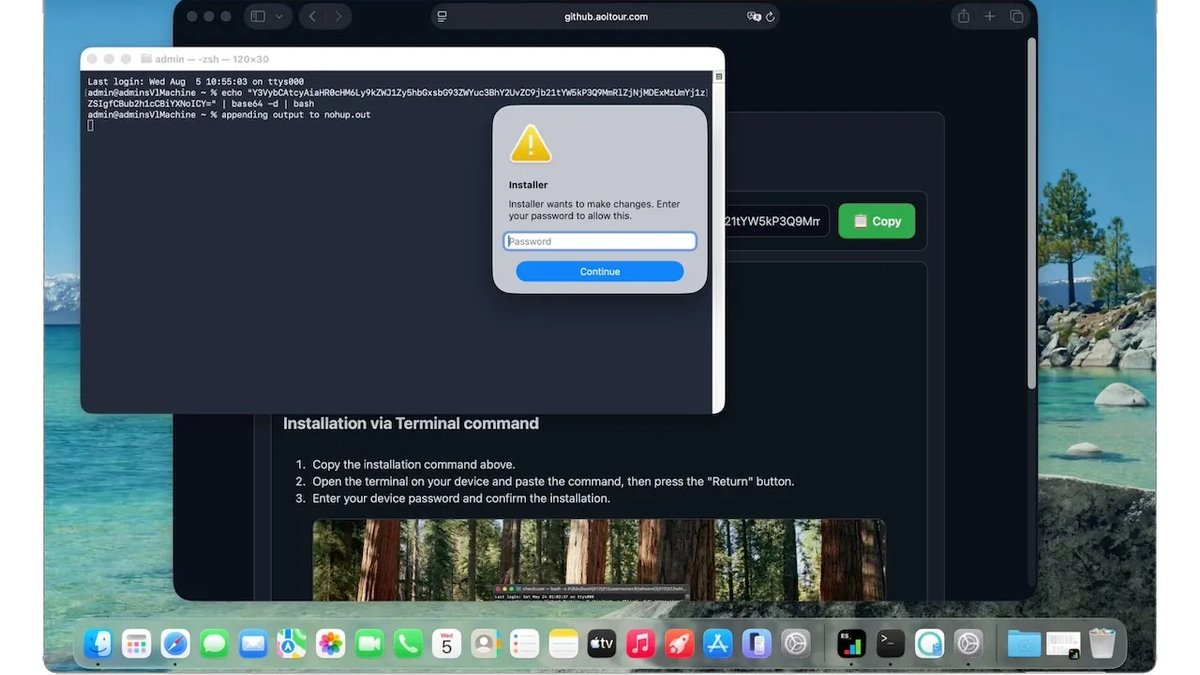The width and height of the screenshot is (1200, 675).
Task: Launch FaceTime from the Dock
Action: [x=369, y=643]
